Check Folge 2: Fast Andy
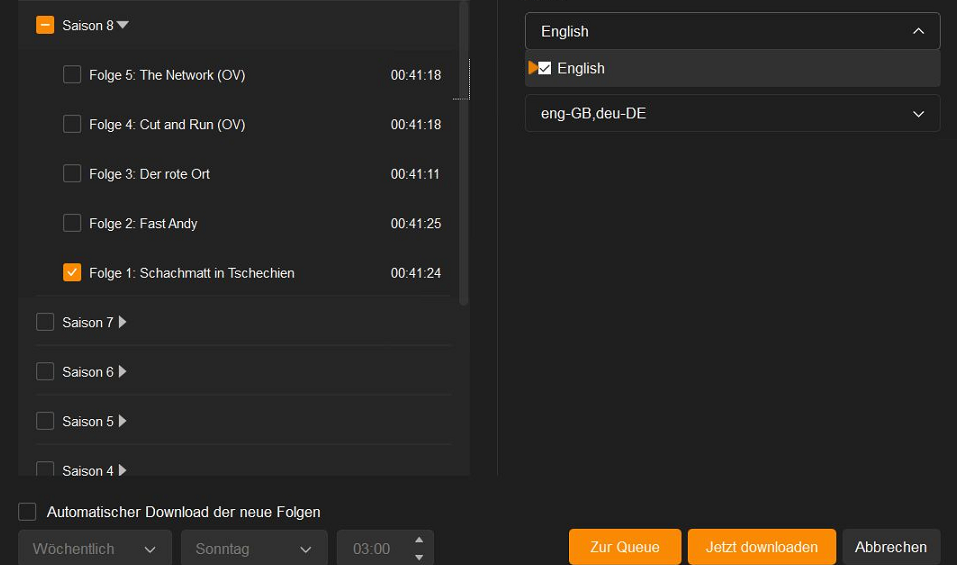The width and height of the screenshot is (957, 565). (72, 223)
